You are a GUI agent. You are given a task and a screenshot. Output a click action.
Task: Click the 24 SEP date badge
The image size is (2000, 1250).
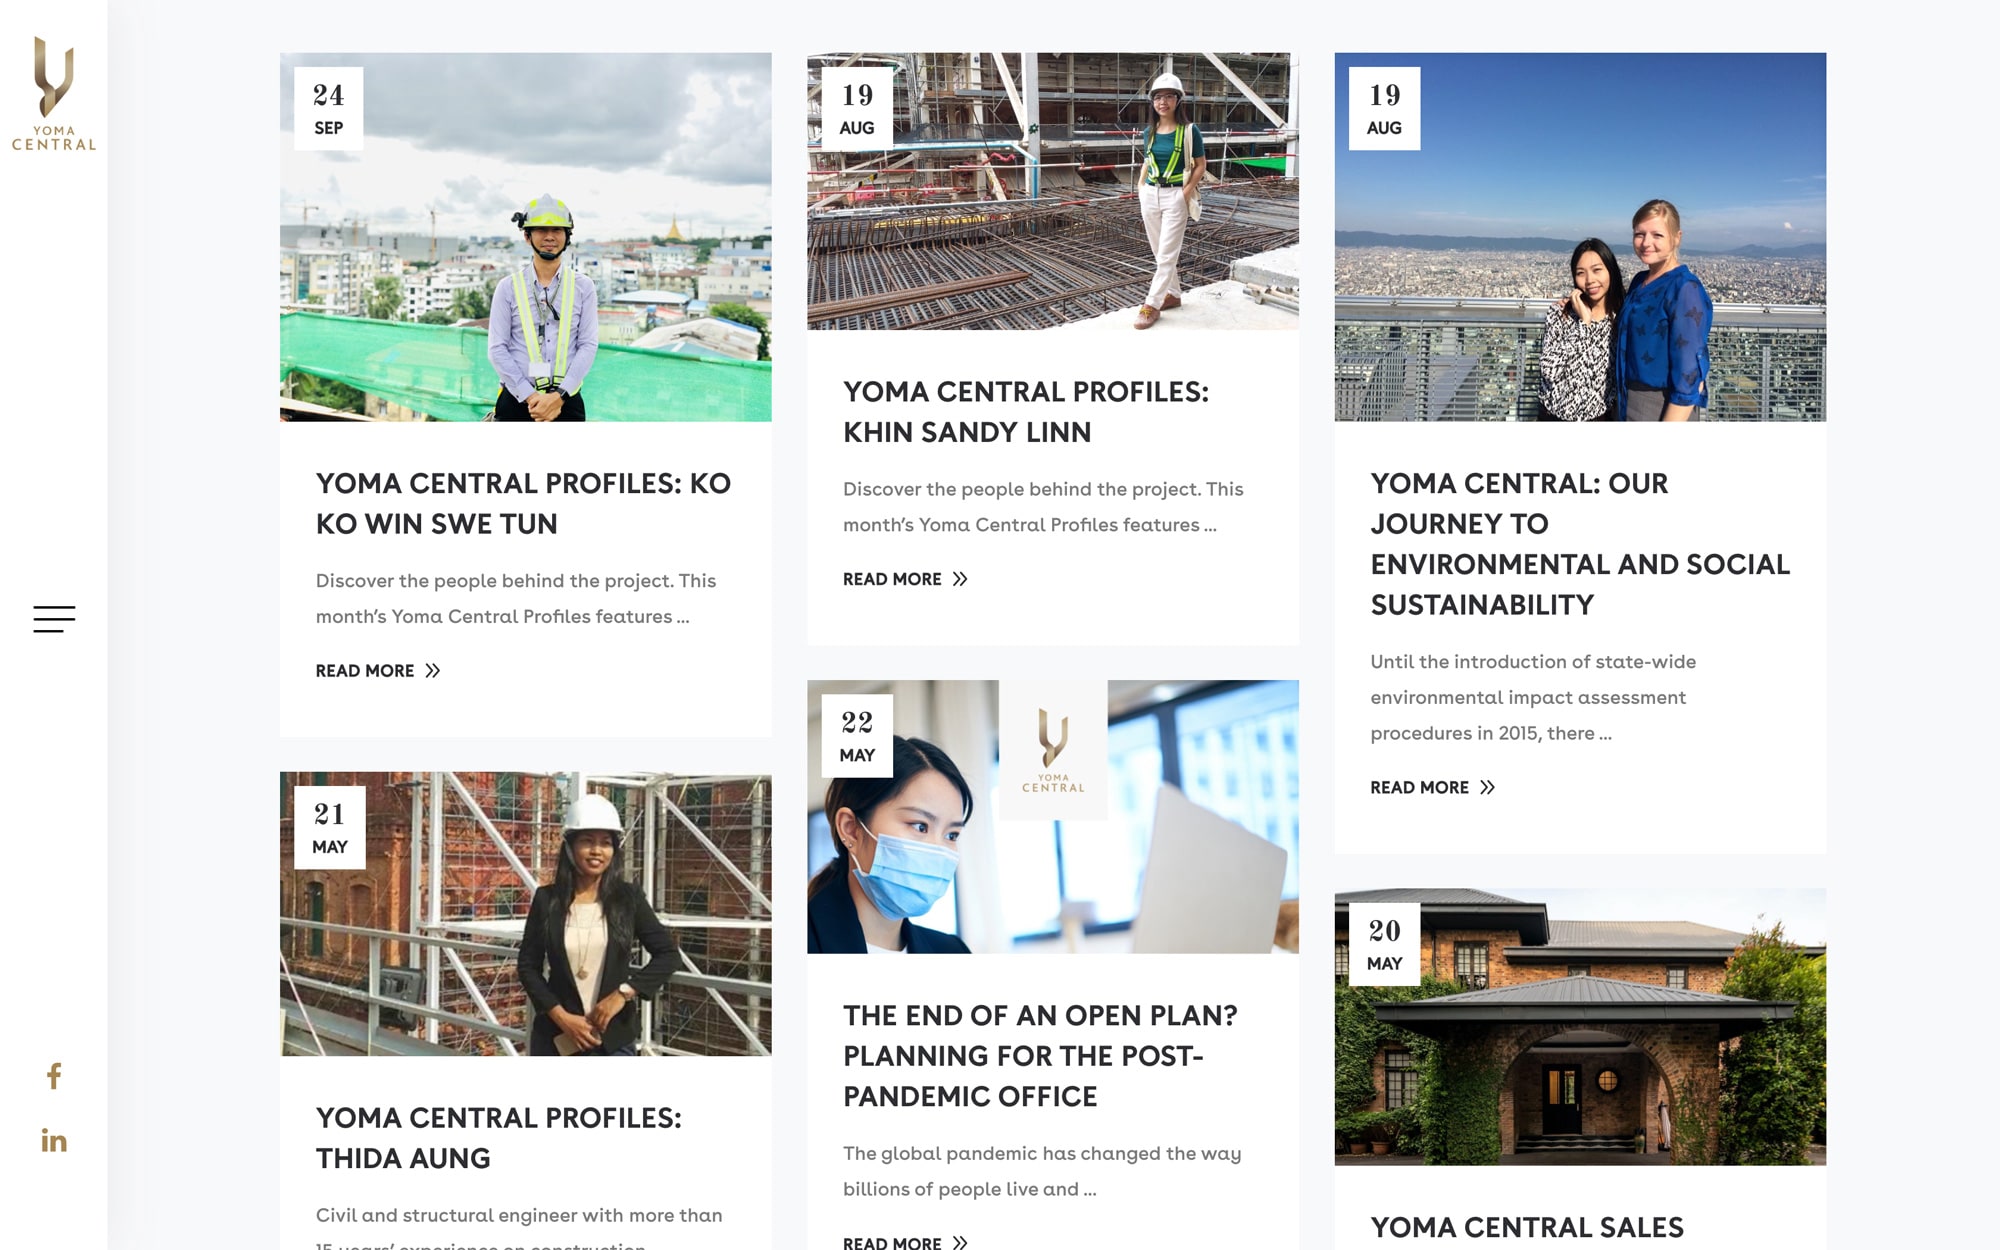(x=329, y=109)
